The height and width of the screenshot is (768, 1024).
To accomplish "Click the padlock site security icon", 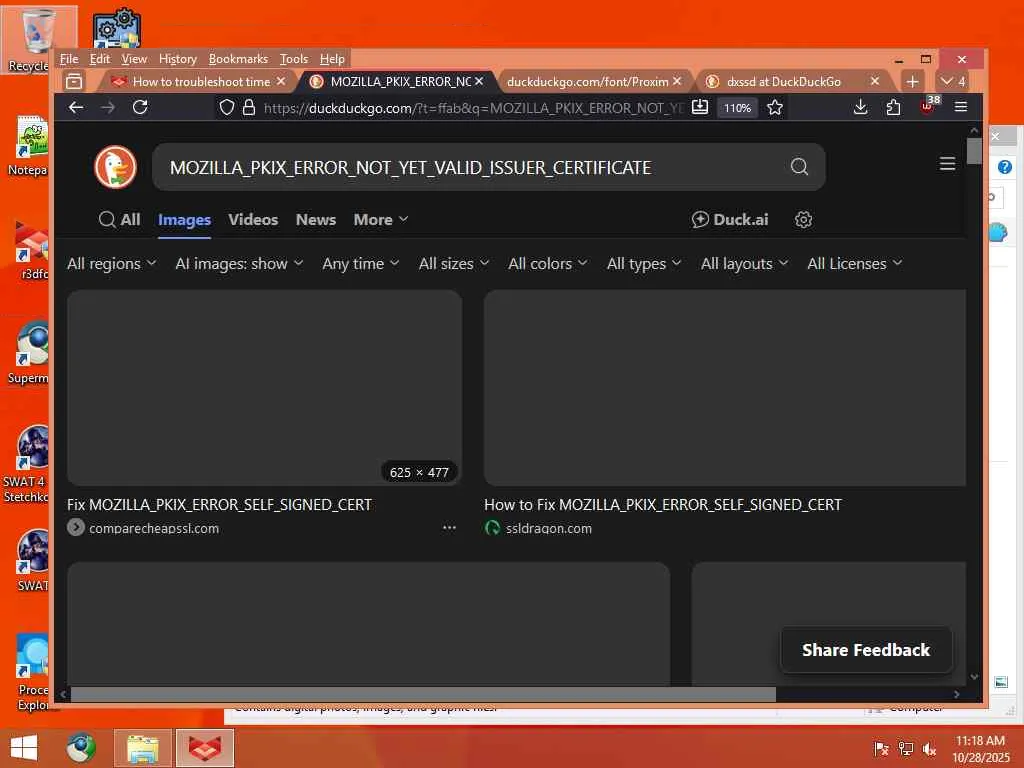I will [x=249, y=108].
